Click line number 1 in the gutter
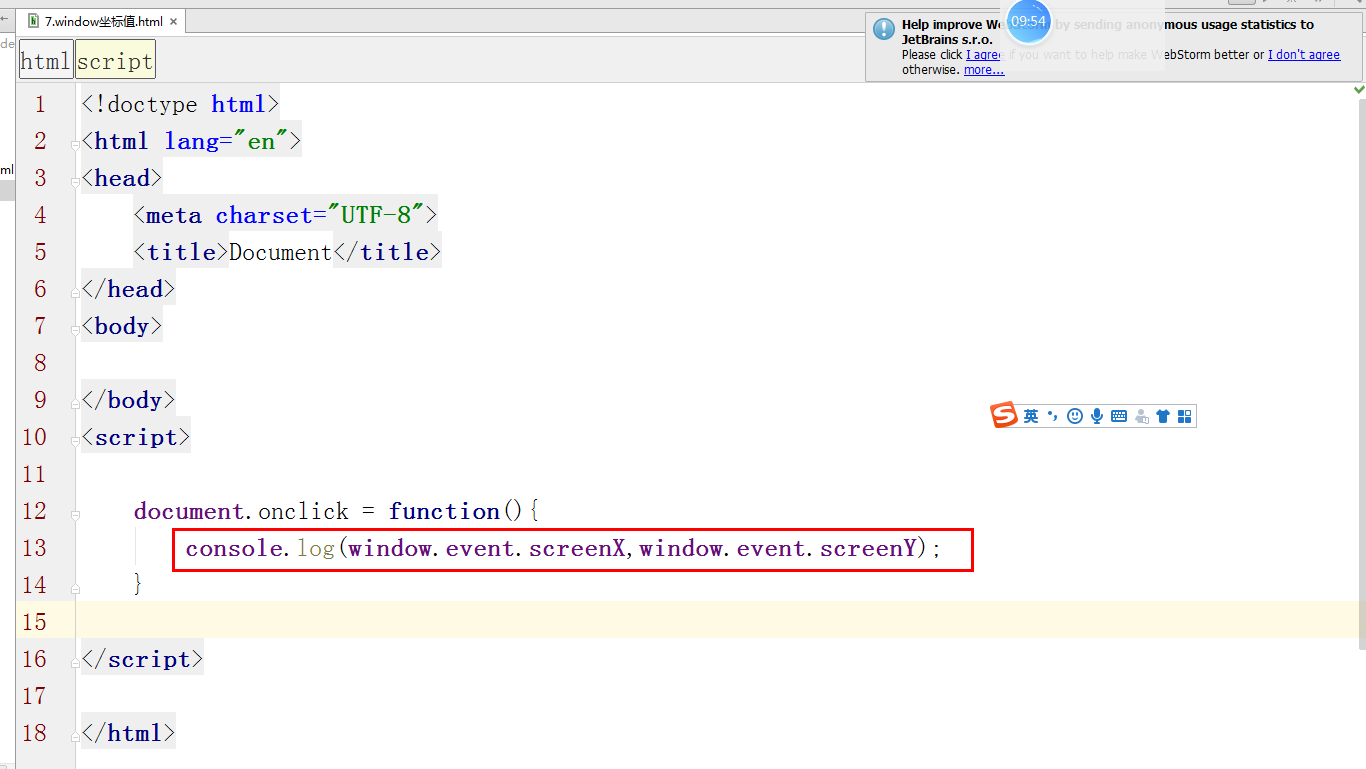The image size is (1366, 769). point(40,104)
